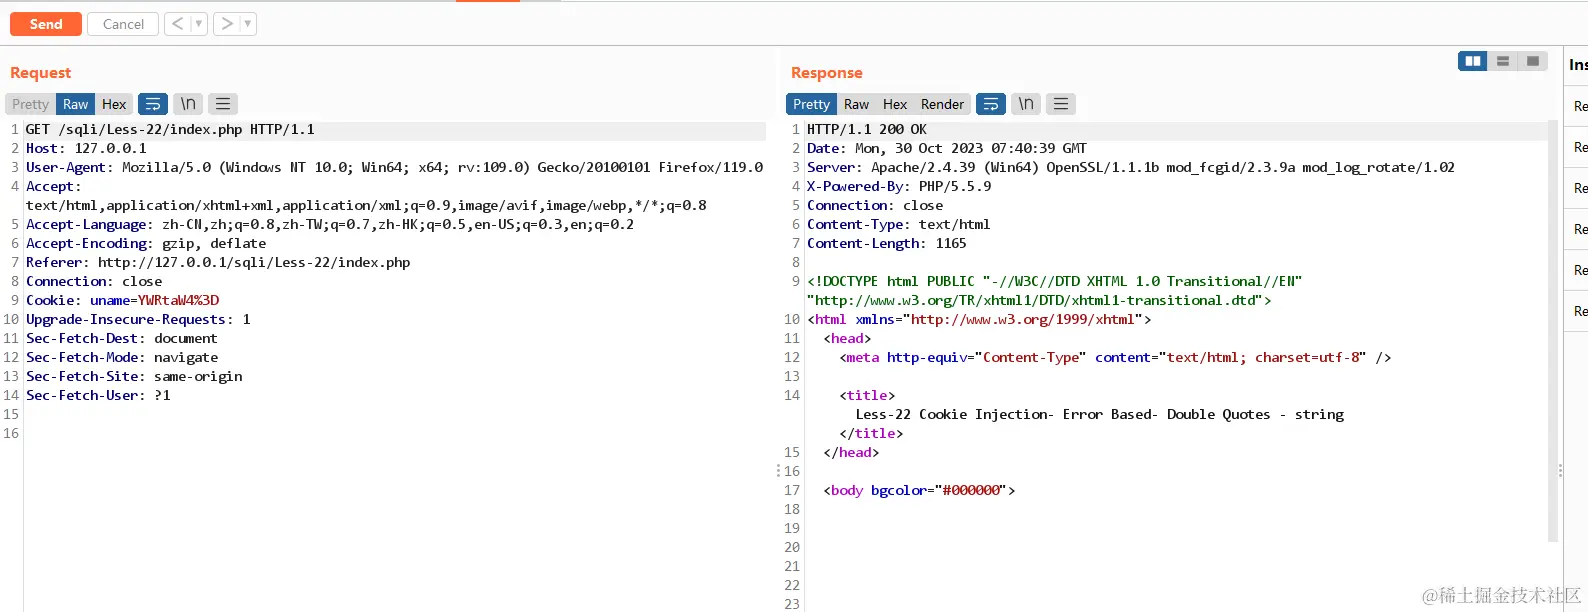Image resolution: width=1588 pixels, height=612 pixels.
Task: Click the body bgcolor line in Response
Action: click(919, 490)
